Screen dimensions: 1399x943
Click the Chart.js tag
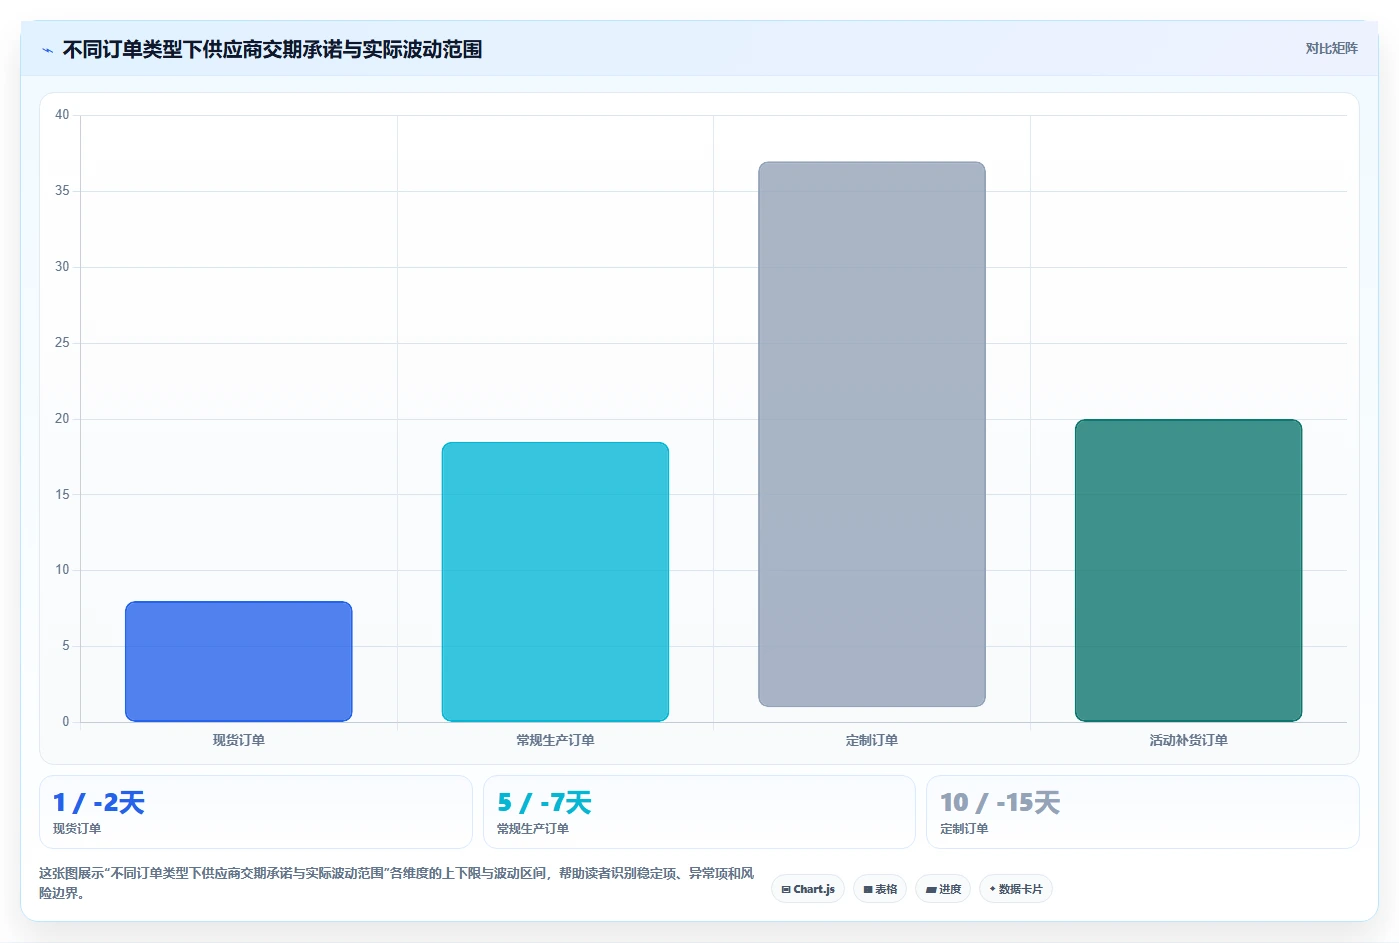click(807, 889)
